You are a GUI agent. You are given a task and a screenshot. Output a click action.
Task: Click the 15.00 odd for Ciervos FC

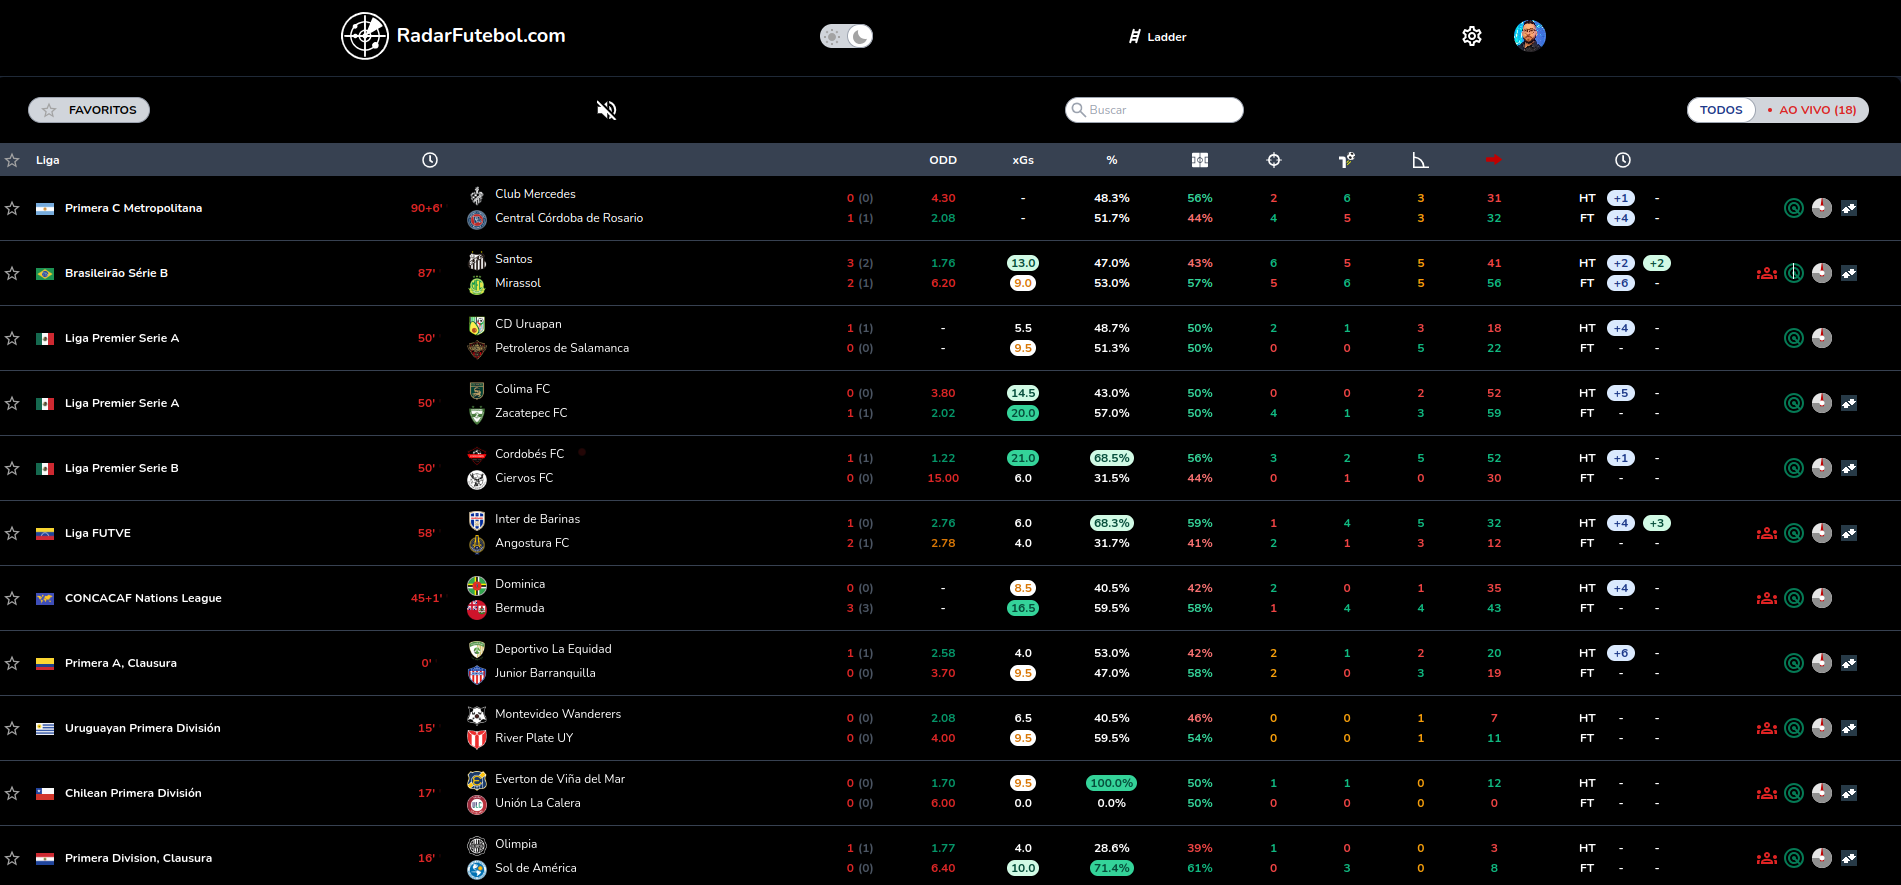(x=943, y=478)
